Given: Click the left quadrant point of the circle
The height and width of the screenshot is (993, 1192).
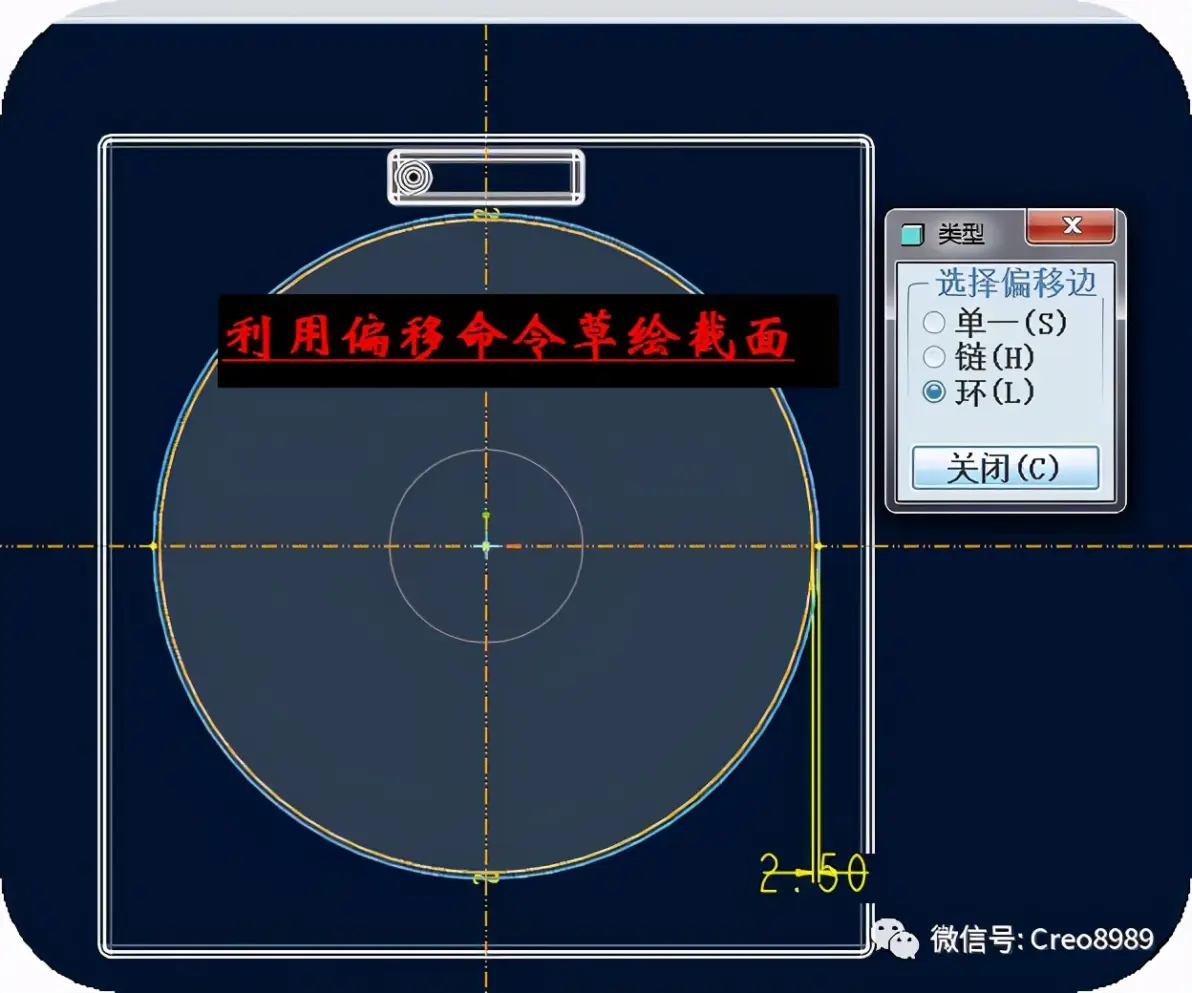Looking at the screenshot, I should (x=154, y=546).
